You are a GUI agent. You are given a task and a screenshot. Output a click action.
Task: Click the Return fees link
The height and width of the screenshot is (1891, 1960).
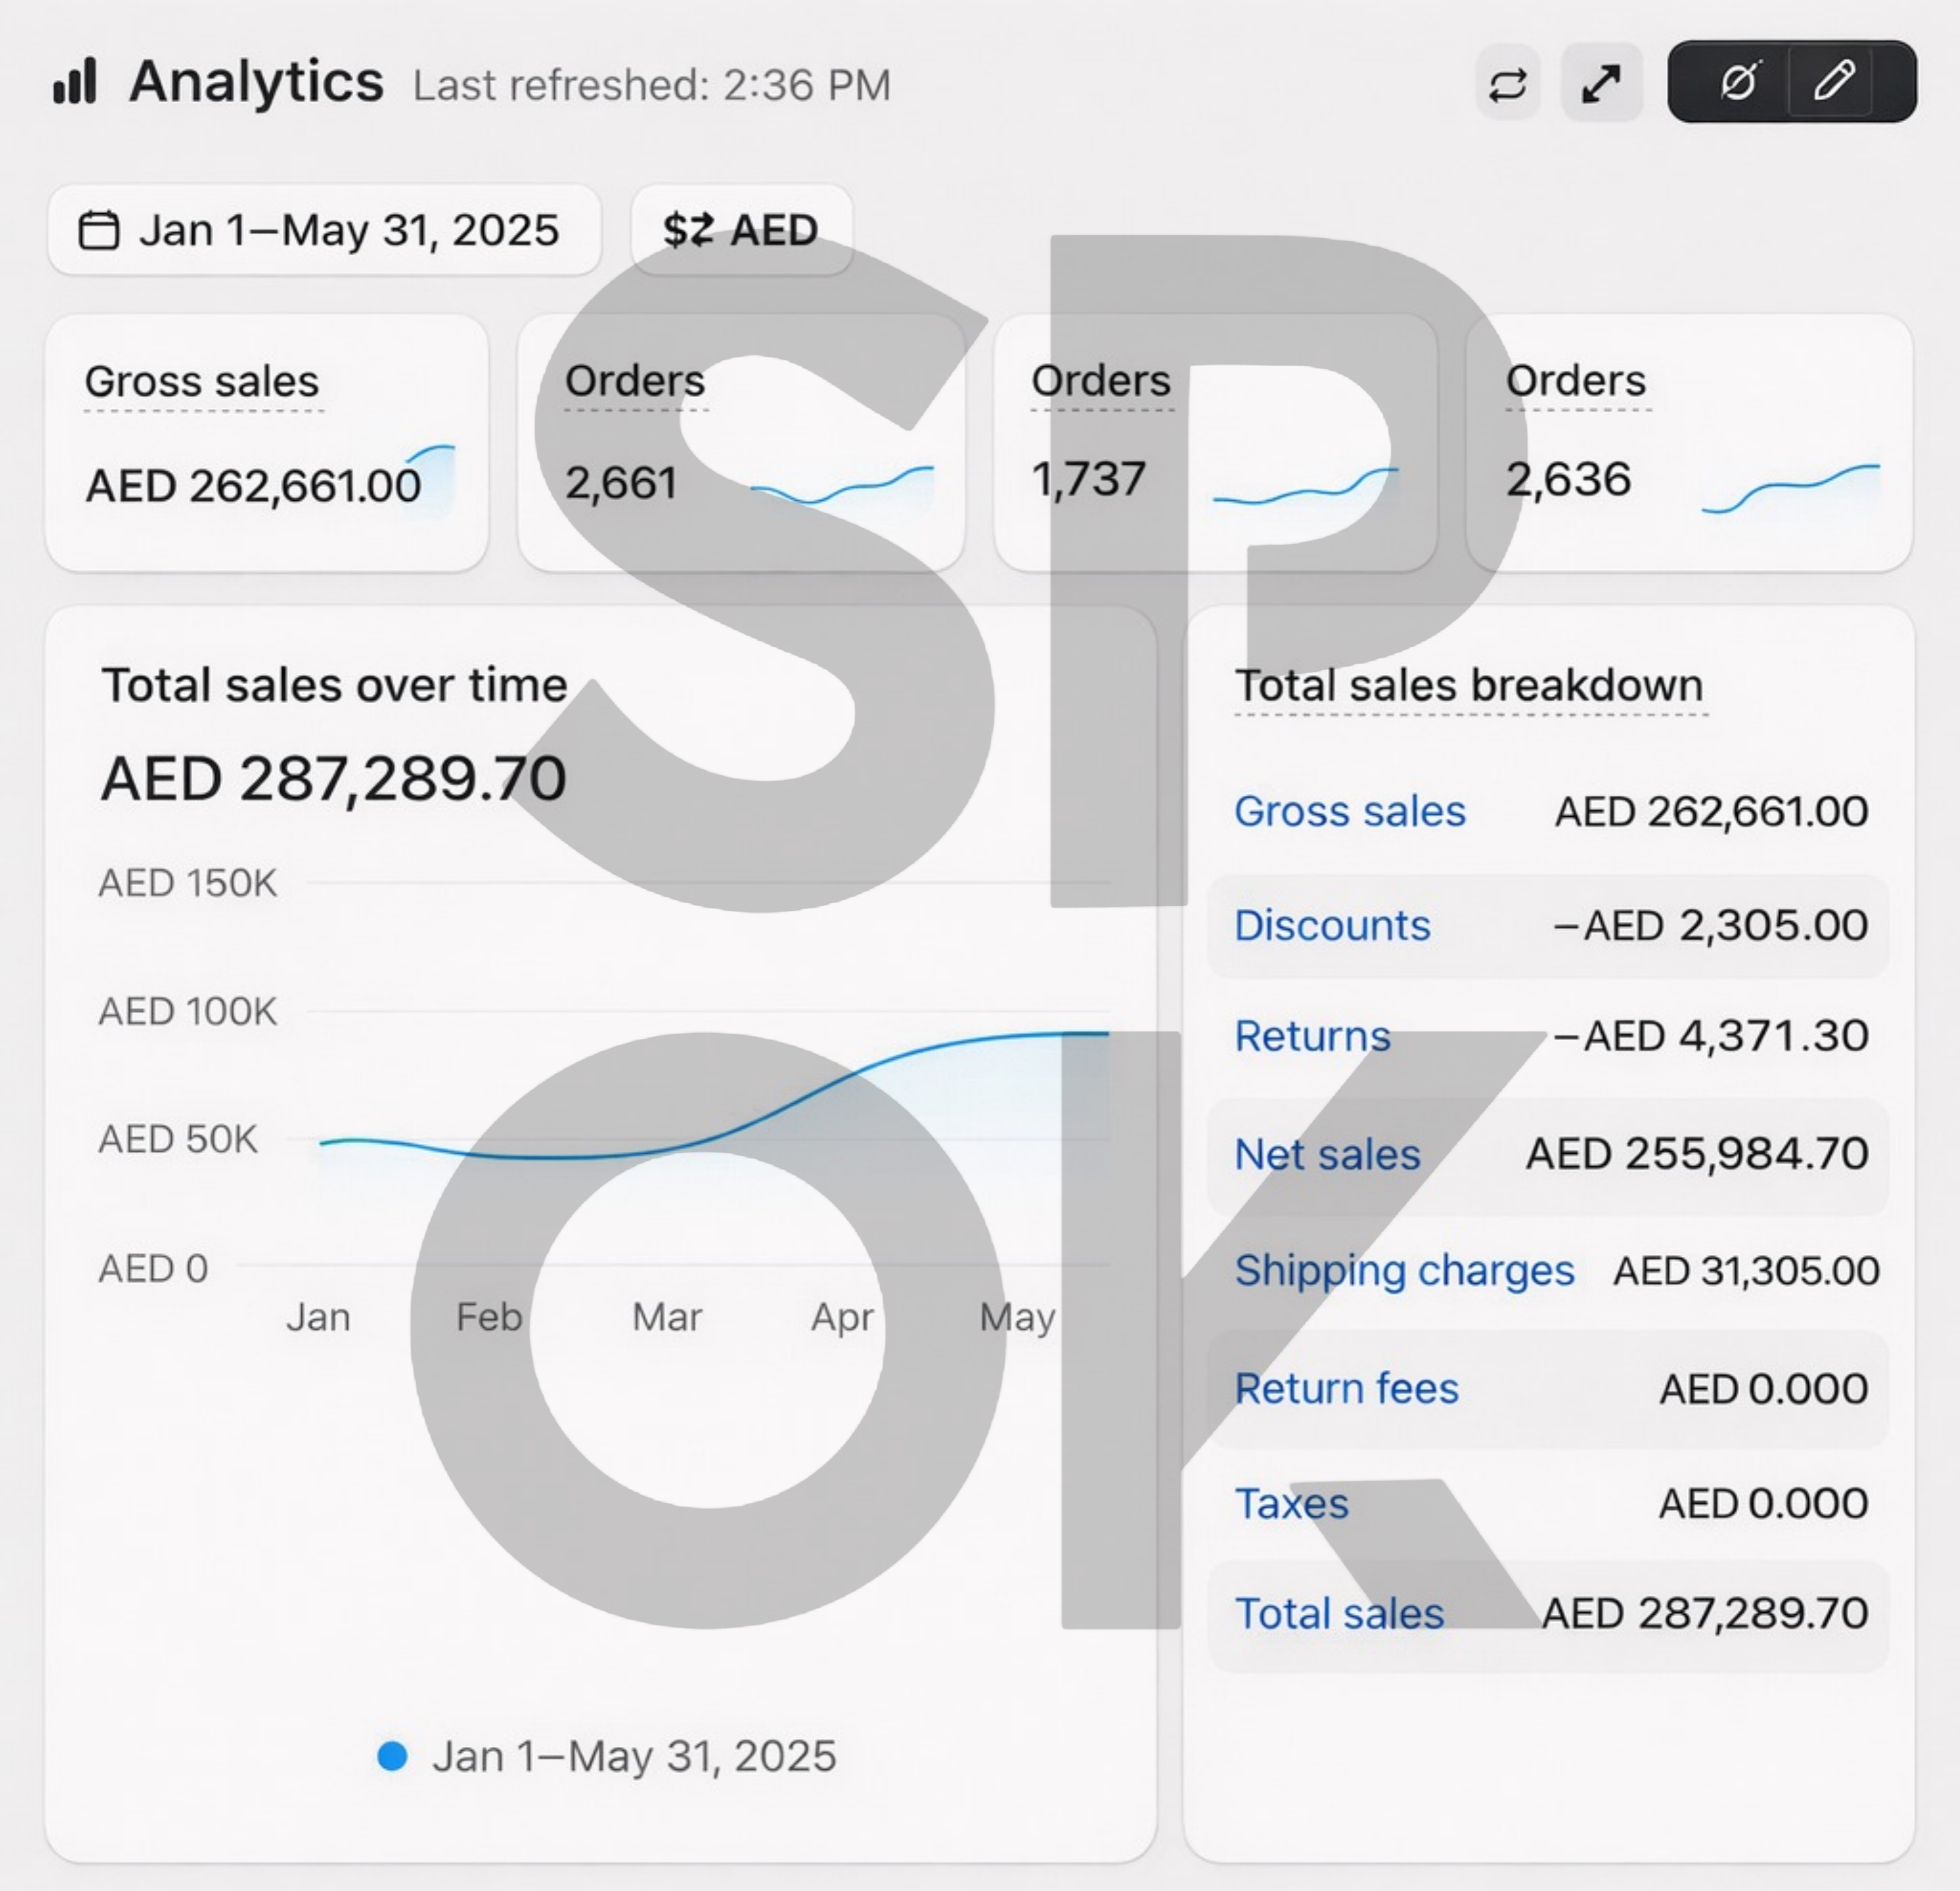1346,1388
